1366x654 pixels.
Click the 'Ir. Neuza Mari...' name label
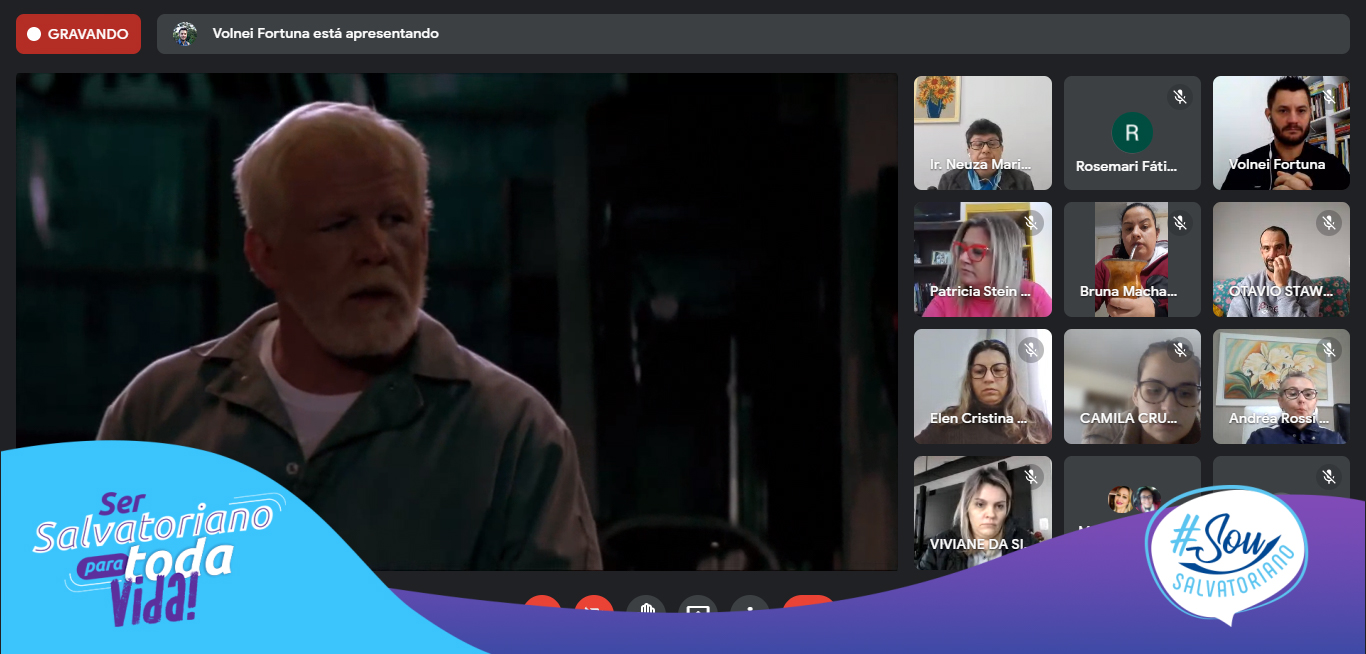(x=980, y=165)
